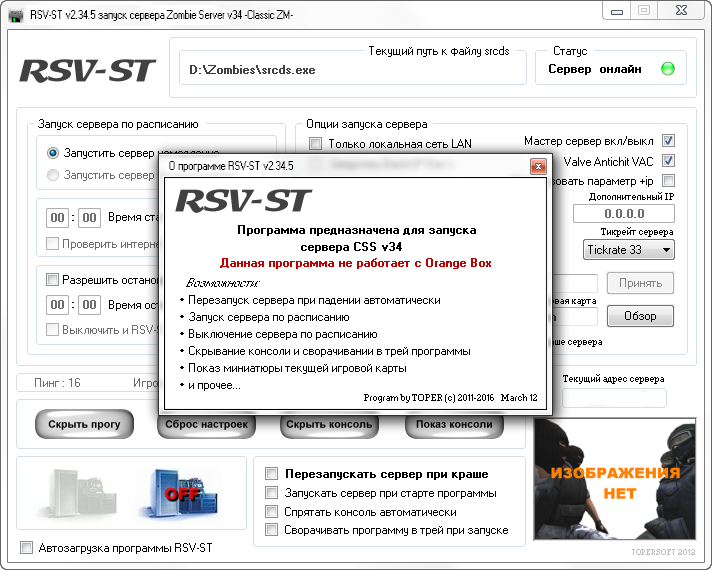Viewport: 712px width, 570px height.
Task: Click the RSV-ST logo inside About dialog
Action: (x=243, y=201)
